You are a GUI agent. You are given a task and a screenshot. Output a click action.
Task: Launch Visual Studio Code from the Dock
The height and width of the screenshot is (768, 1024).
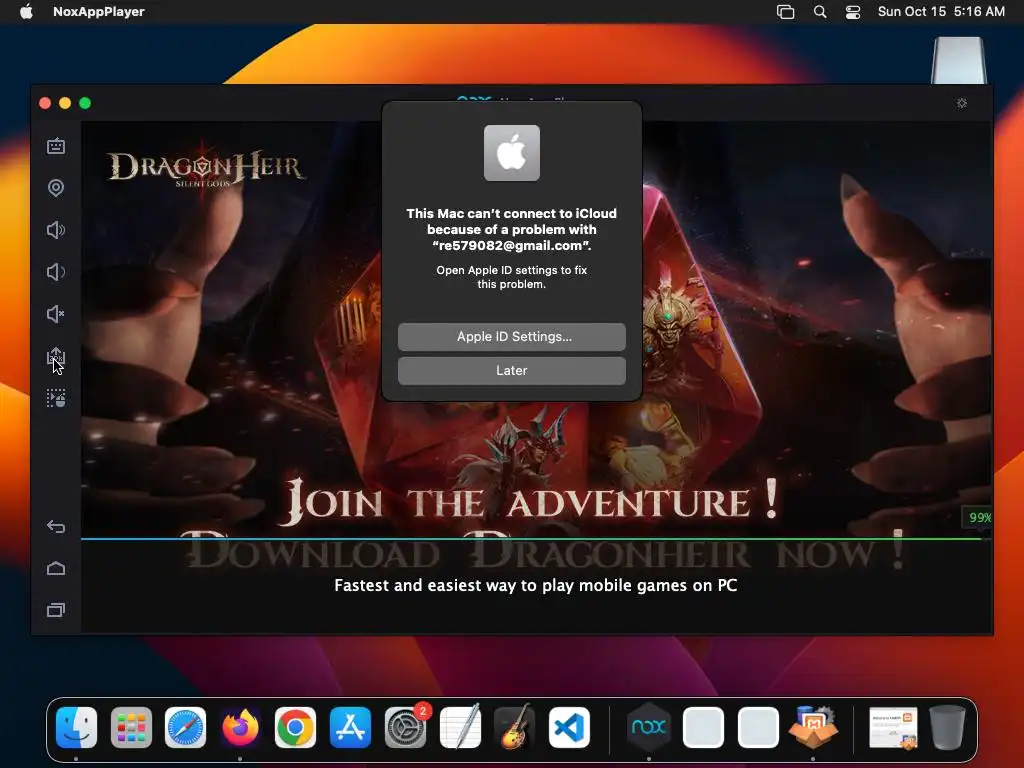(569, 728)
